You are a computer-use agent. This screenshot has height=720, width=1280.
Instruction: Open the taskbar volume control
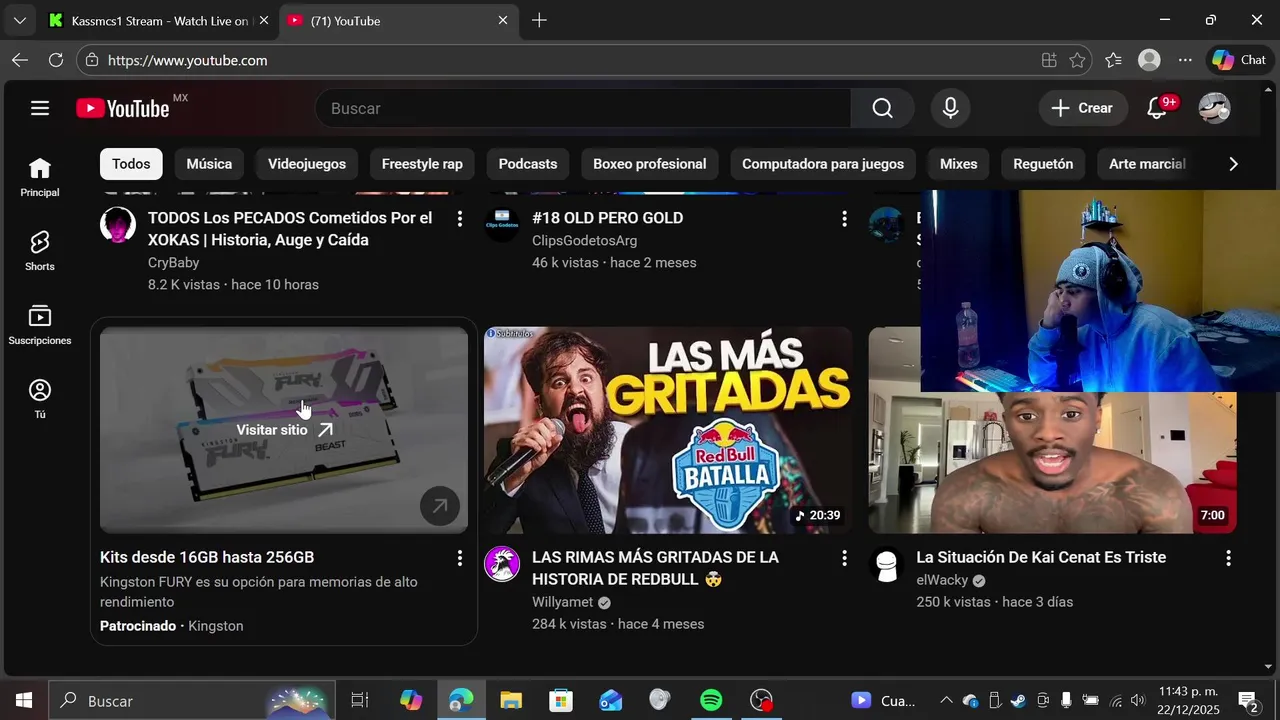tap(1138, 701)
